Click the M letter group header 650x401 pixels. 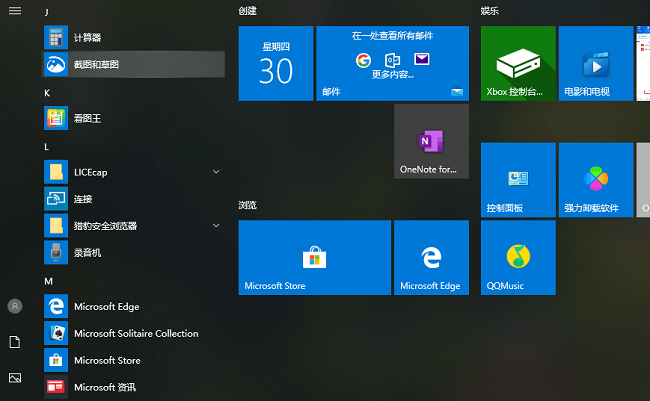(x=49, y=282)
